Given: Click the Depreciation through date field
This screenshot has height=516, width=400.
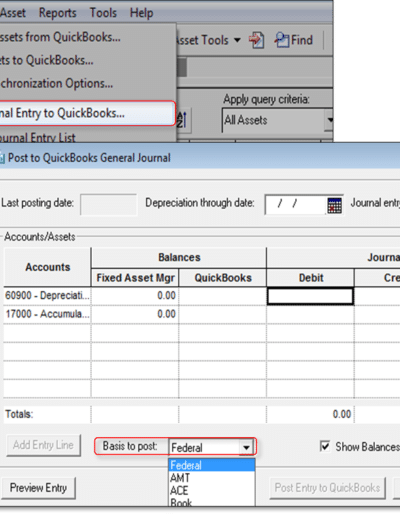Looking at the screenshot, I should [295, 204].
